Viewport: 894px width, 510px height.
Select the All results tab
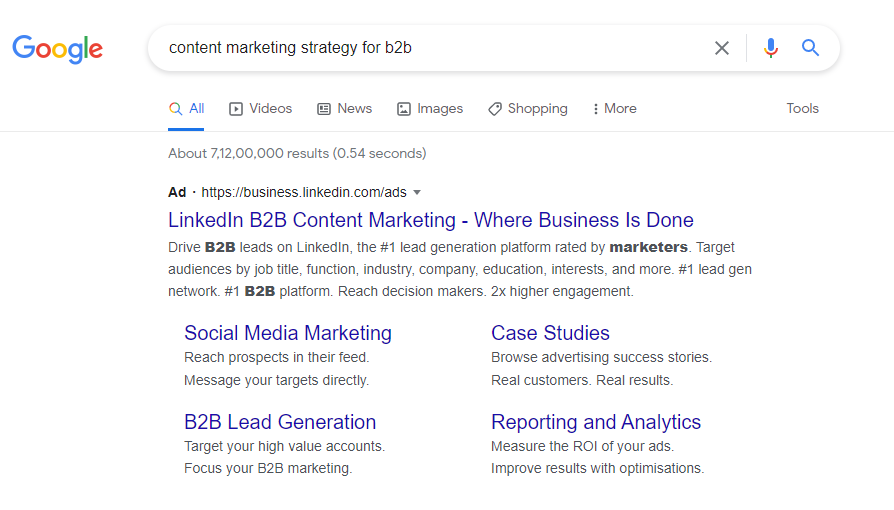pyautogui.click(x=186, y=108)
